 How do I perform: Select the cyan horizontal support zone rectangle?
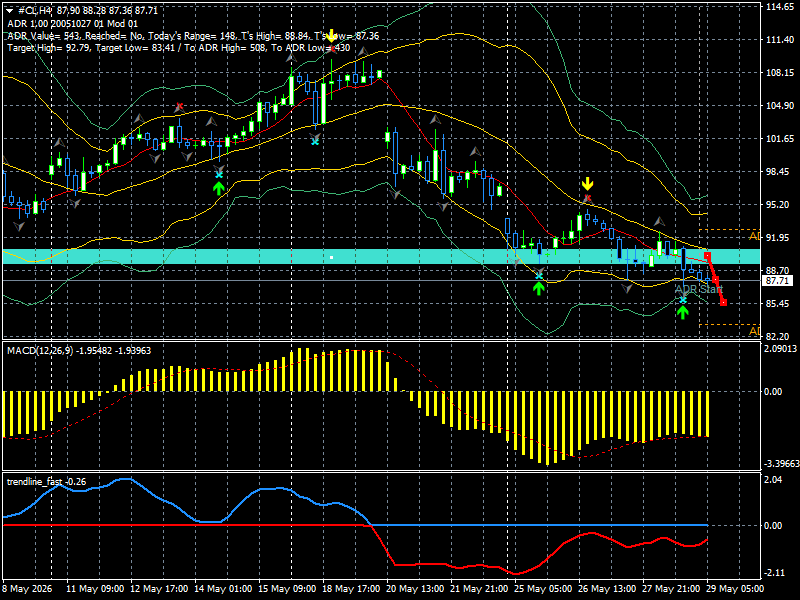point(381,257)
